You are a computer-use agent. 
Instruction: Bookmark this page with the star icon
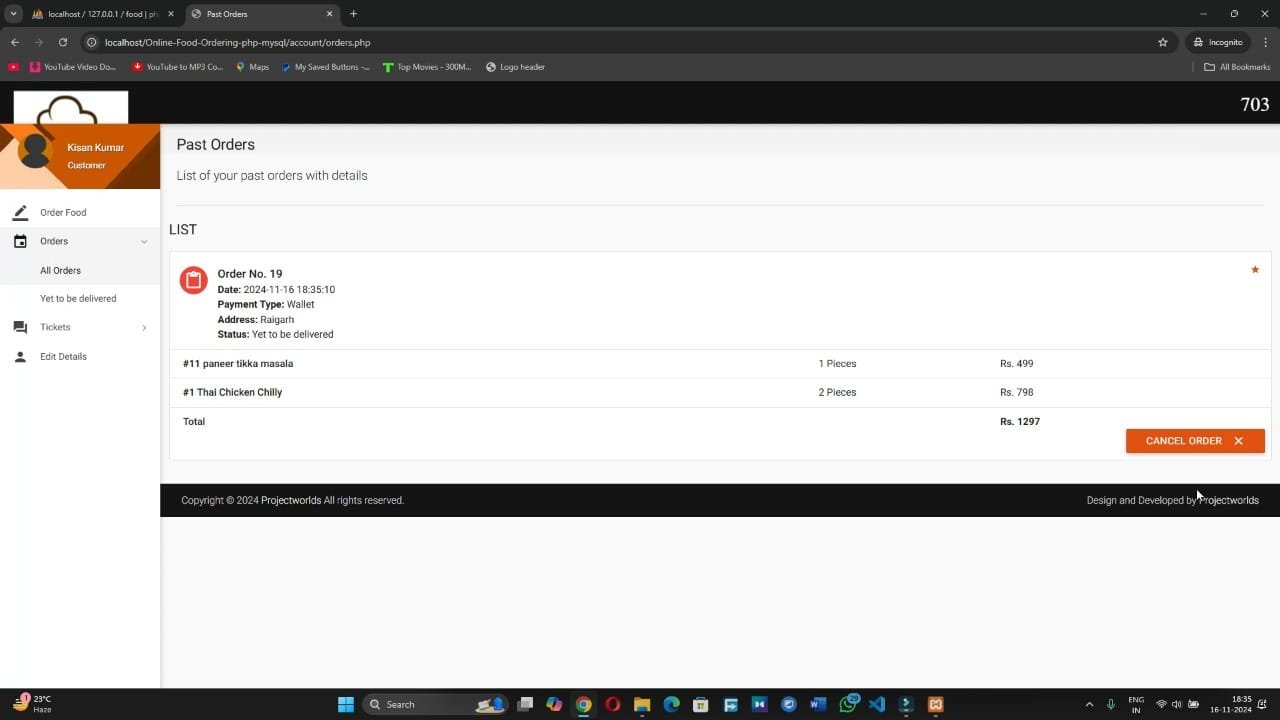(x=1163, y=43)
